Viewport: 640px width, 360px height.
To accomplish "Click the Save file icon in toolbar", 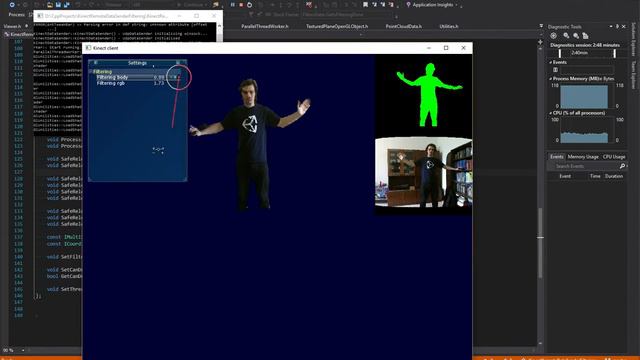I will tap(58, 5).
